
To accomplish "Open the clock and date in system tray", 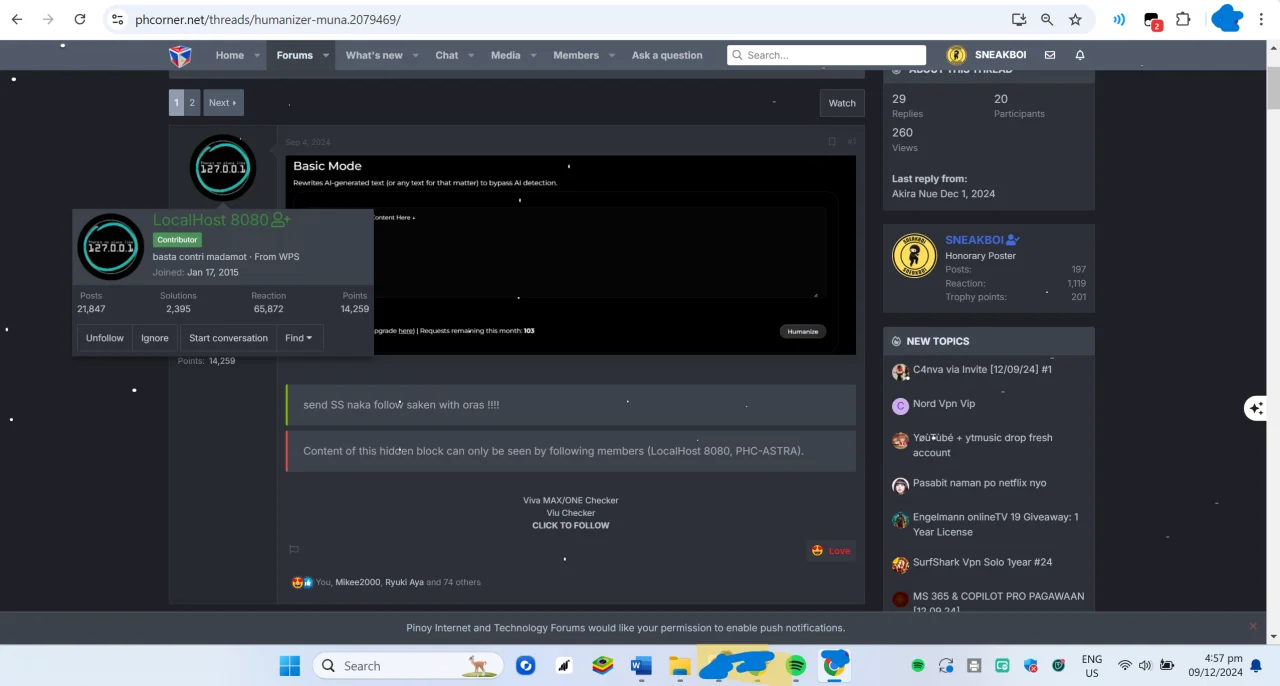I will click(1215, 666).
